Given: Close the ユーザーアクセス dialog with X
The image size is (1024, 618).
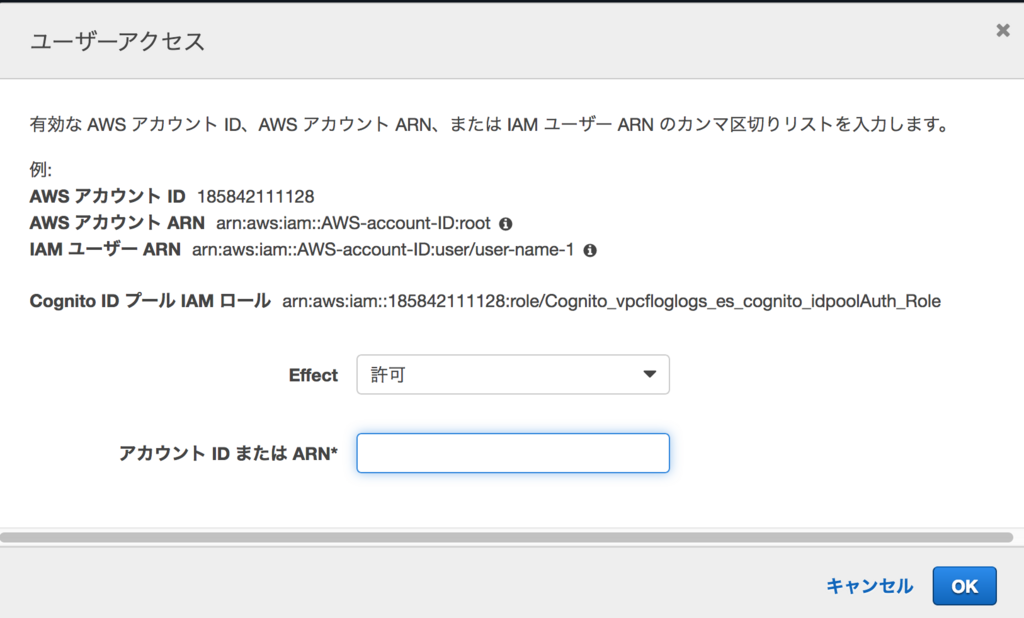Looking at the screenshot, I should (x=1002, y=30).
